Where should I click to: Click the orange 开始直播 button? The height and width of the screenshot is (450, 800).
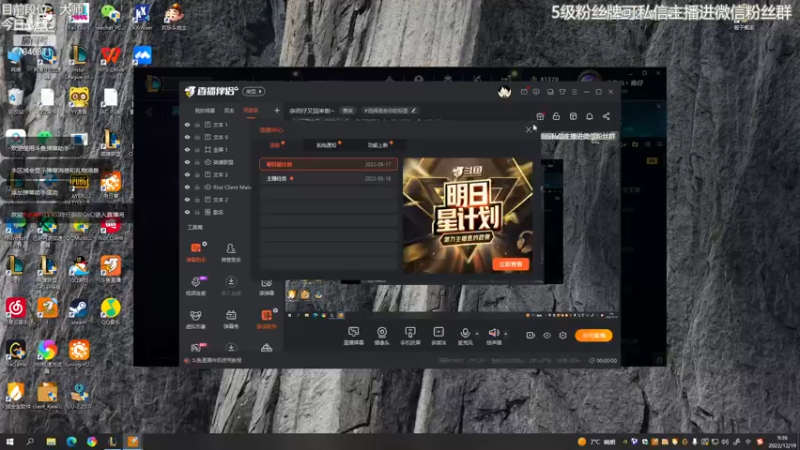click(594, 335)
